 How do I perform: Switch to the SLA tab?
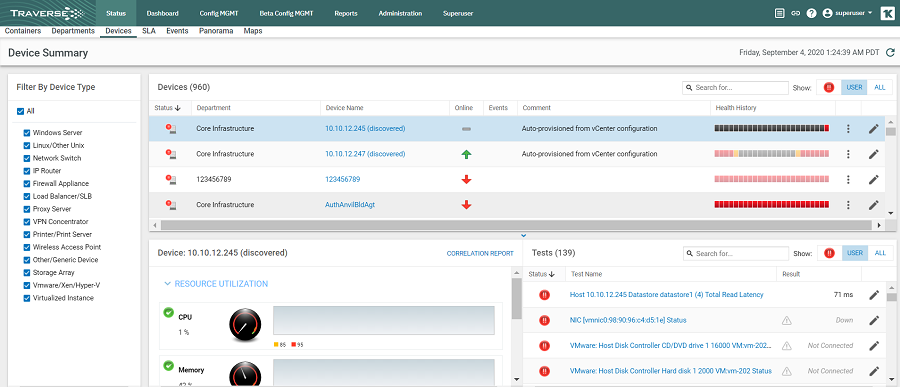(149, 31)
